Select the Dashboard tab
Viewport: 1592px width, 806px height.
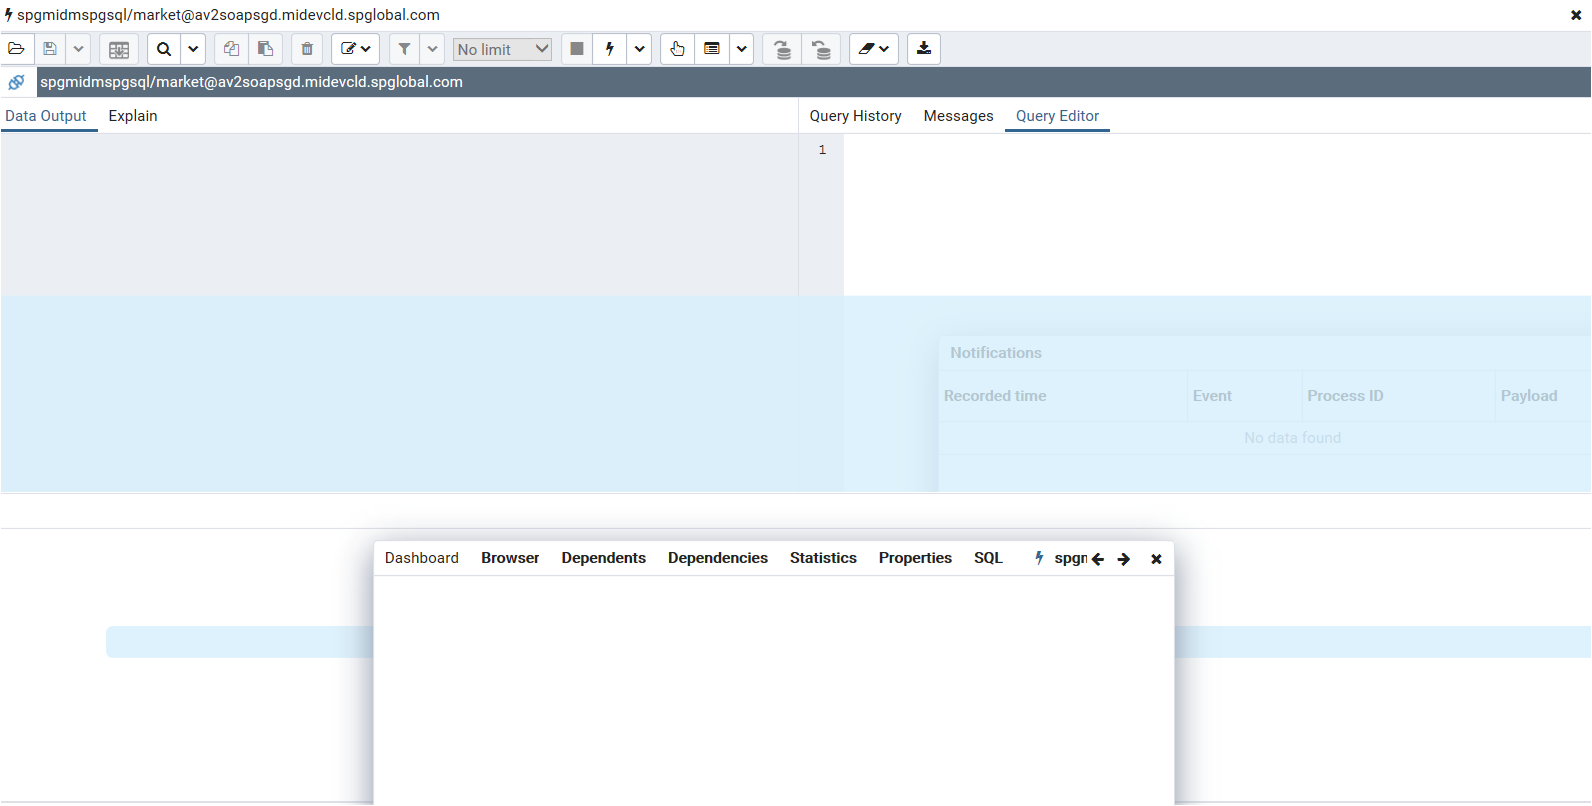(421, 558)
